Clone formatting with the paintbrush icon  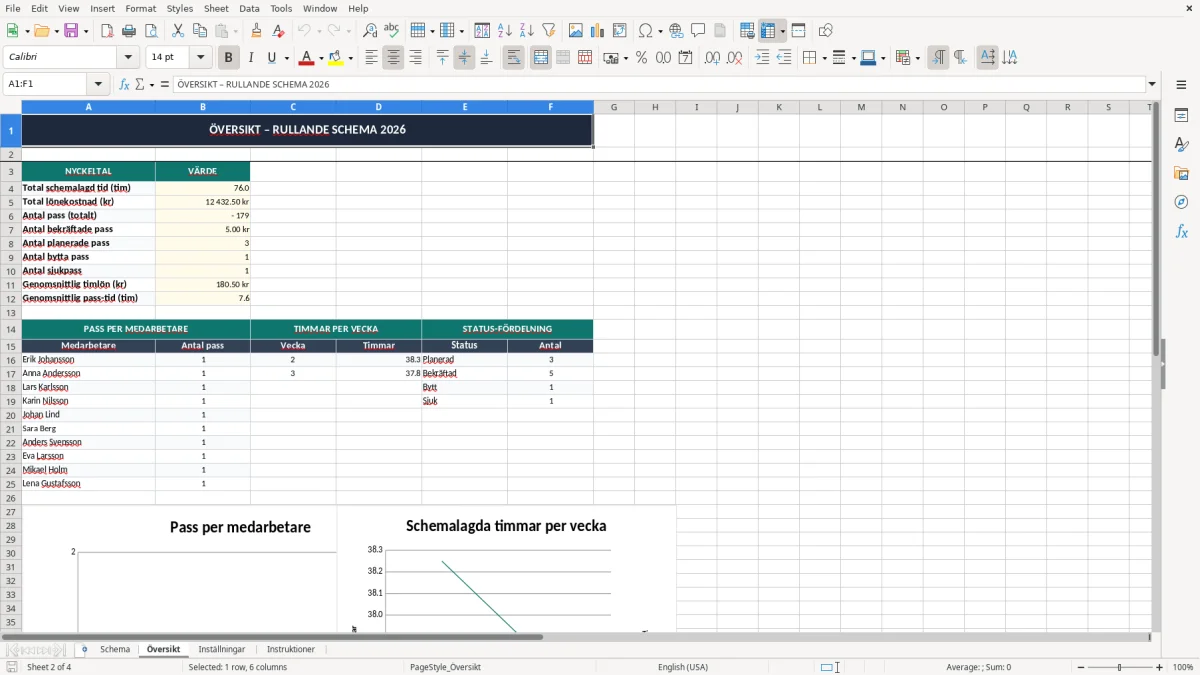(x=257, y=31)
